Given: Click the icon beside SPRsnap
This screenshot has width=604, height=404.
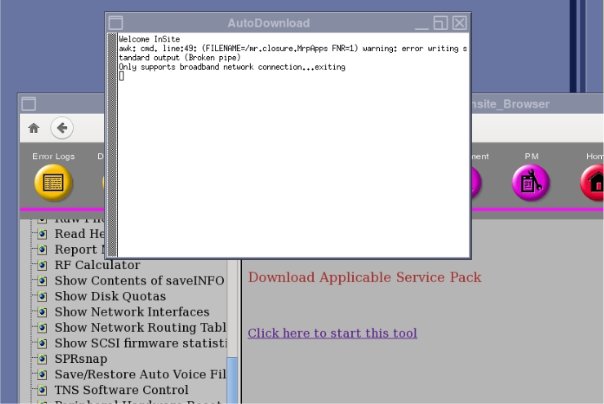Looking at the screenshot, I should coord(42,358).
